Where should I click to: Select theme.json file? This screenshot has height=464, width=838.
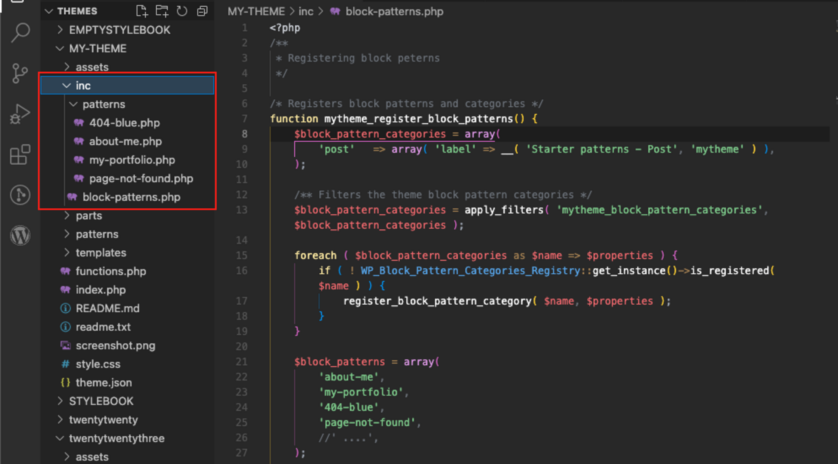pos(103,383)
